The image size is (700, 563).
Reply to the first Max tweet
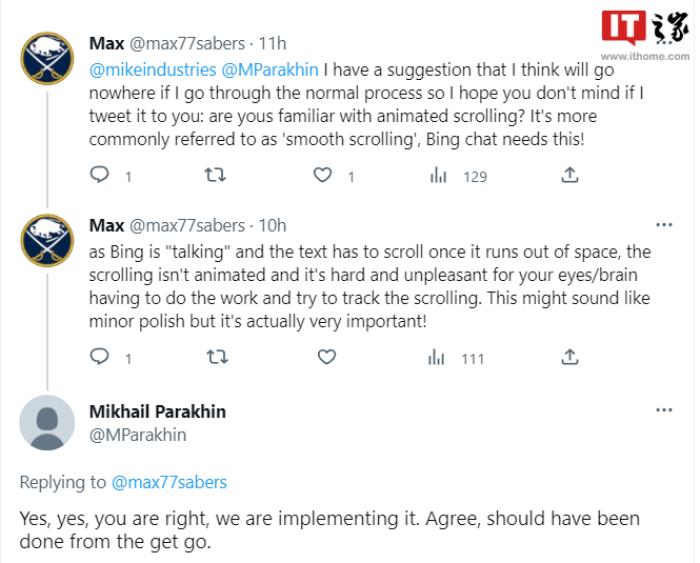99,176
